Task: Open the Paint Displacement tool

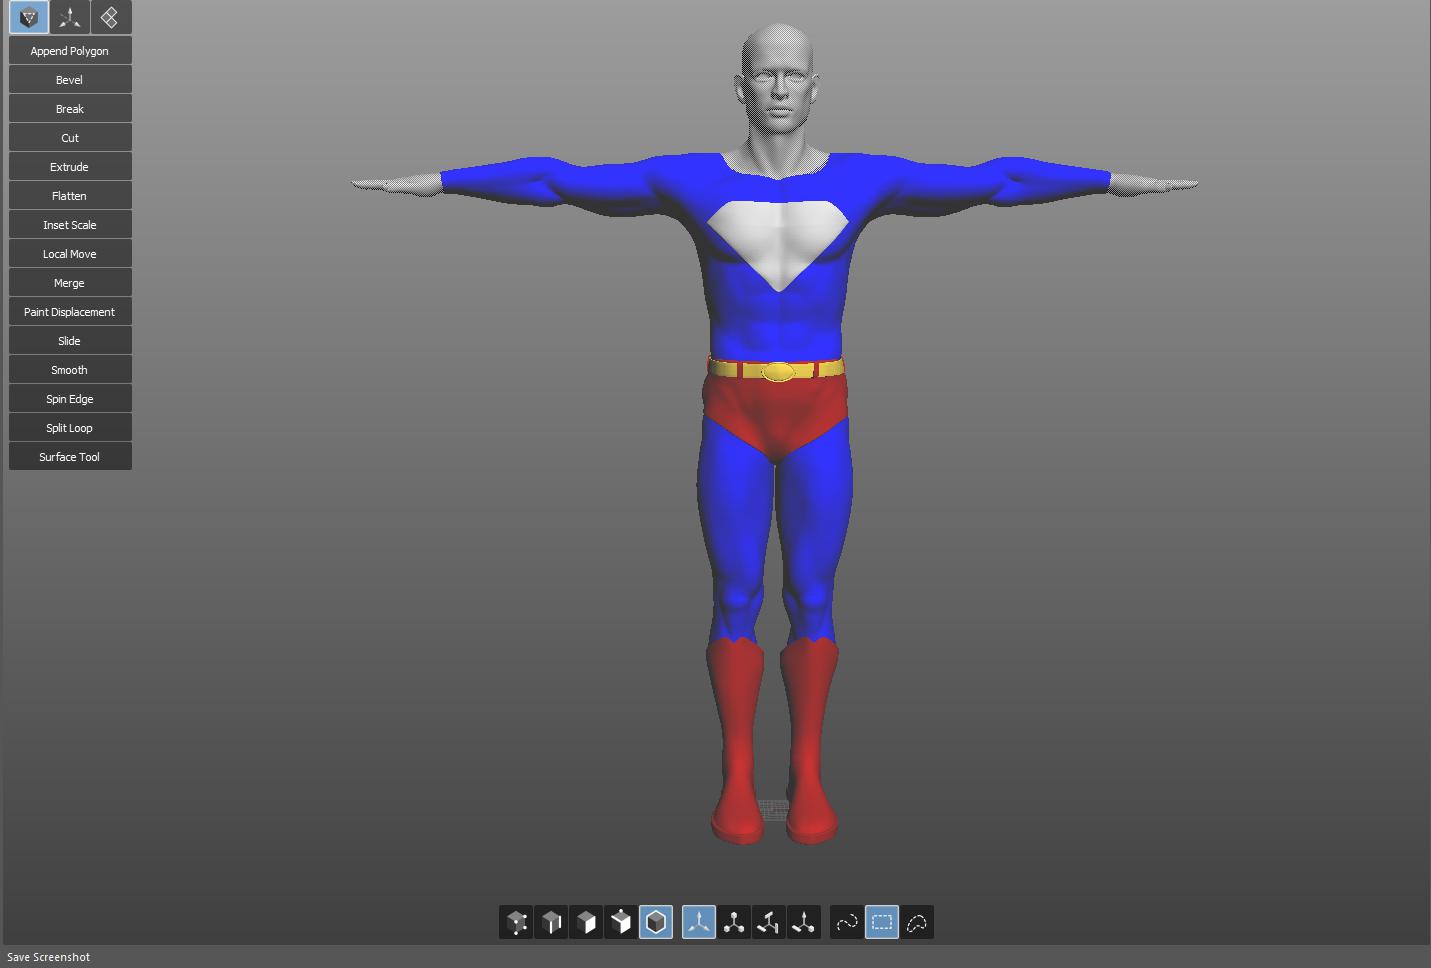Action: (70, 312)
